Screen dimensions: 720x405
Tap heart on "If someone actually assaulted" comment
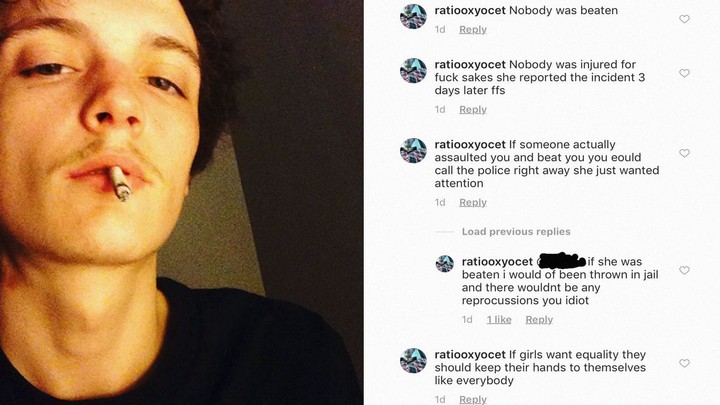tap(684, 153)
